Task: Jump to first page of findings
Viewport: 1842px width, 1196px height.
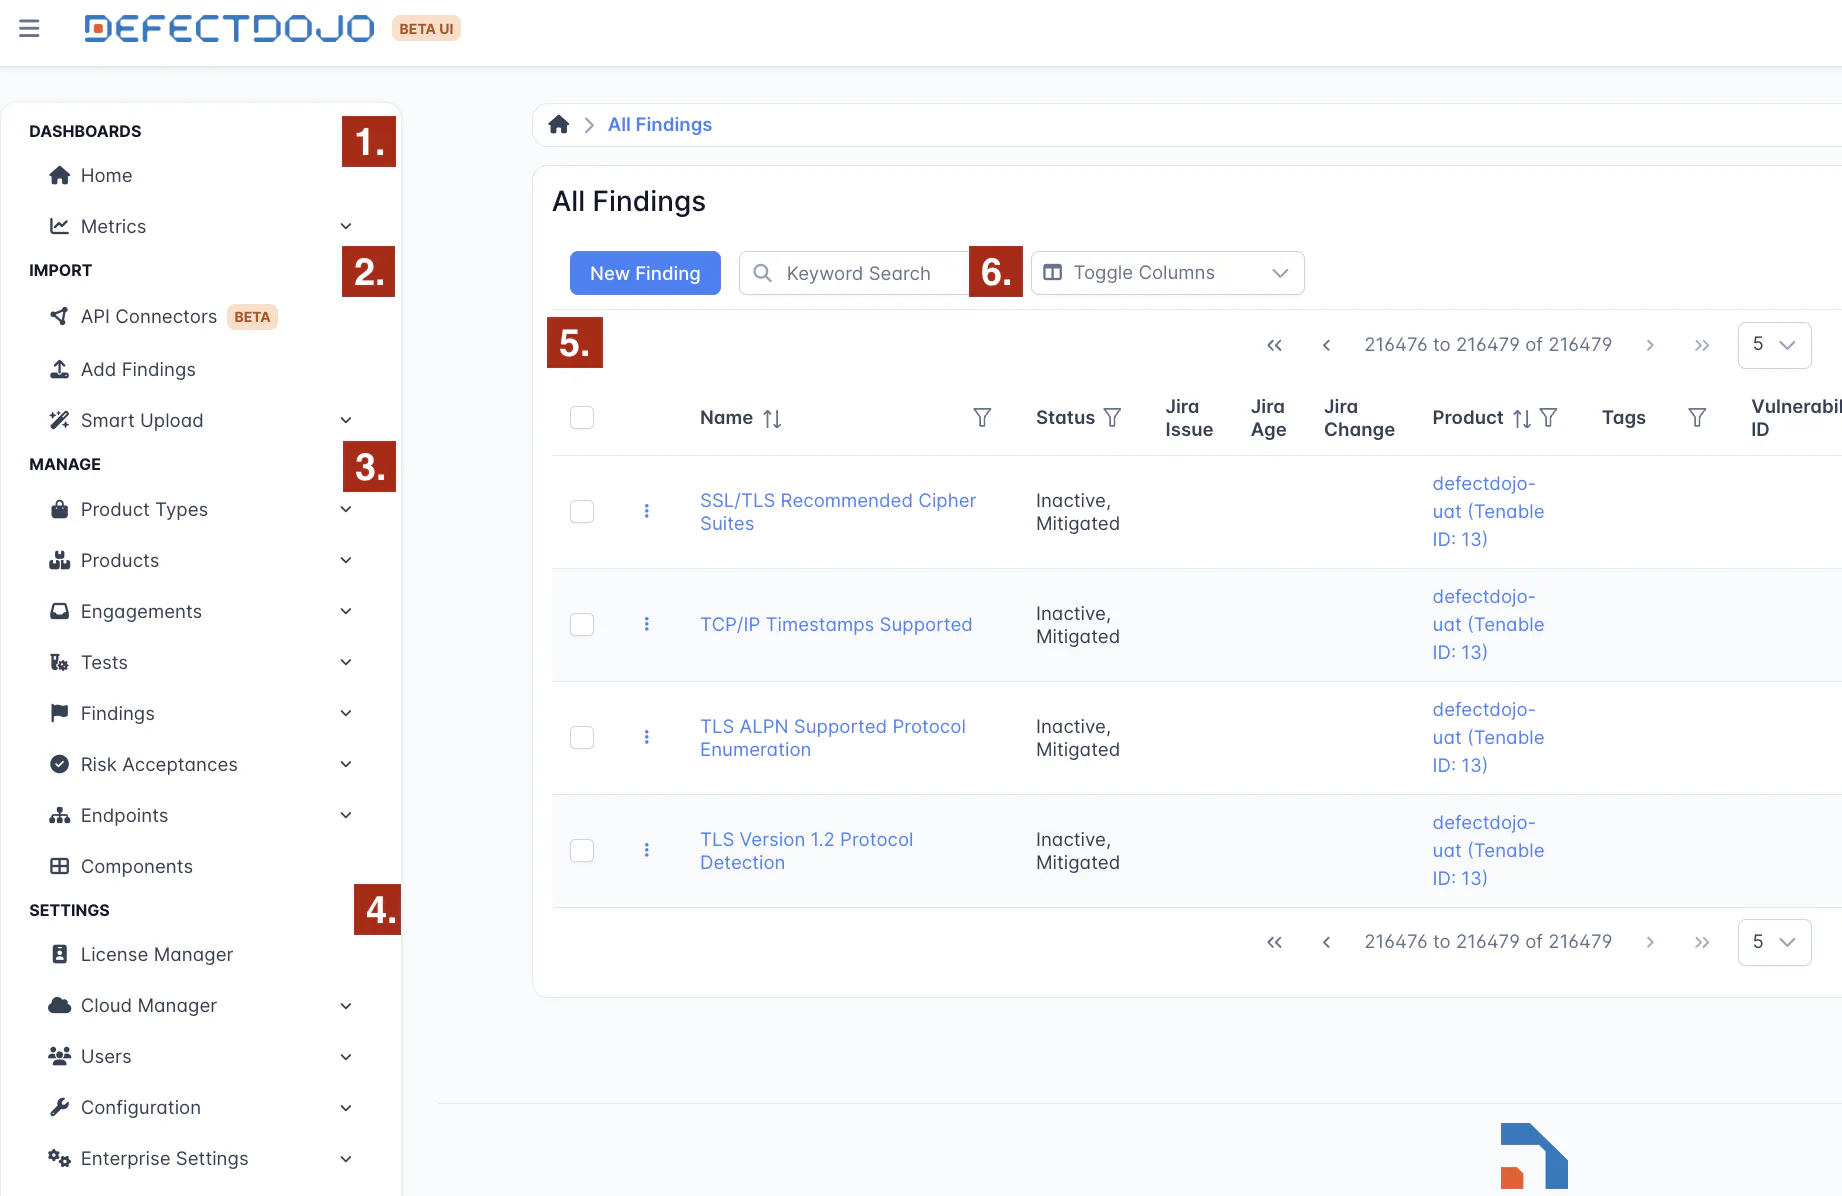Action: (x=1274, y=345)
